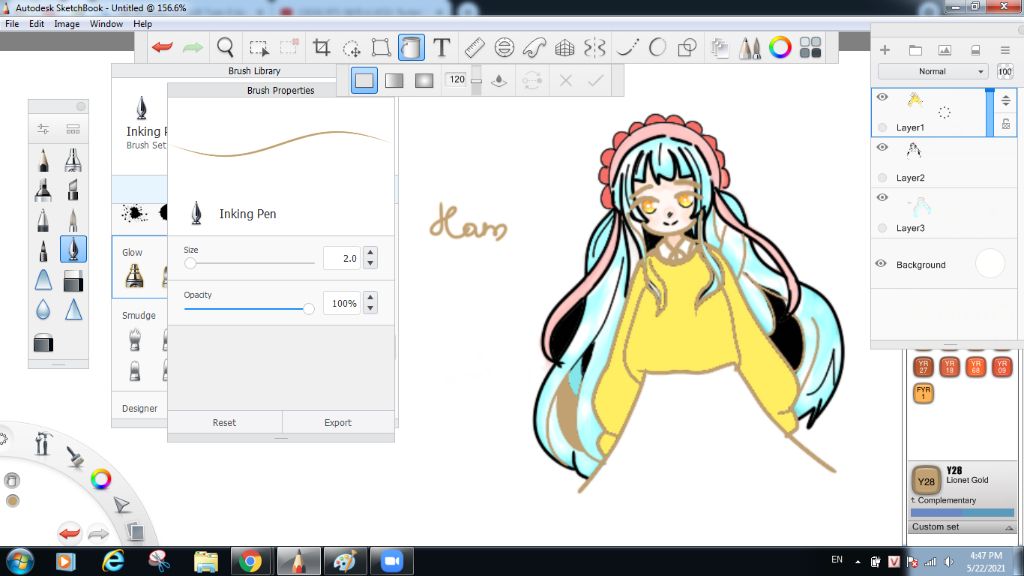Open the Copic Color Library grid icon
The image size is (1024, 576).
pyautogui.click(x=810, y=47)
